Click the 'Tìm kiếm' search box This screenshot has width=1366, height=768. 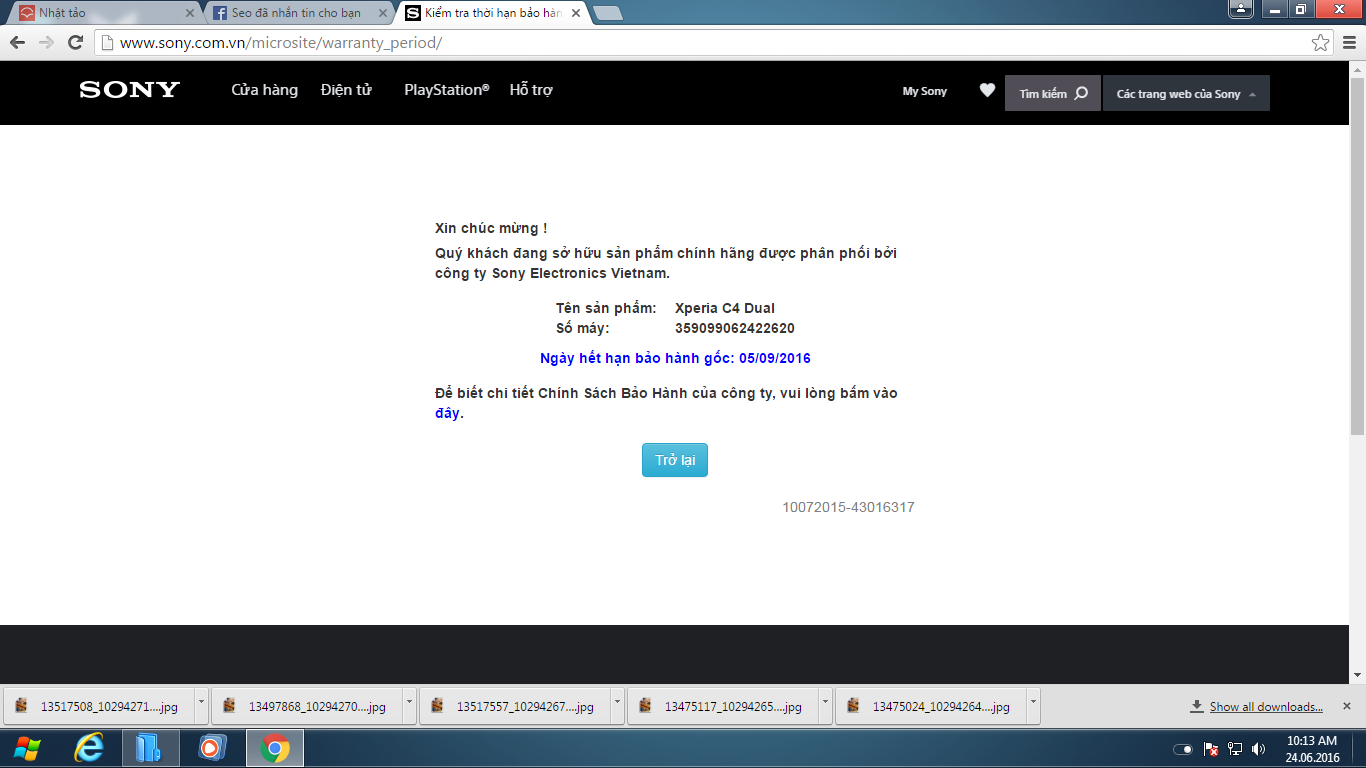pos(1052,94)
